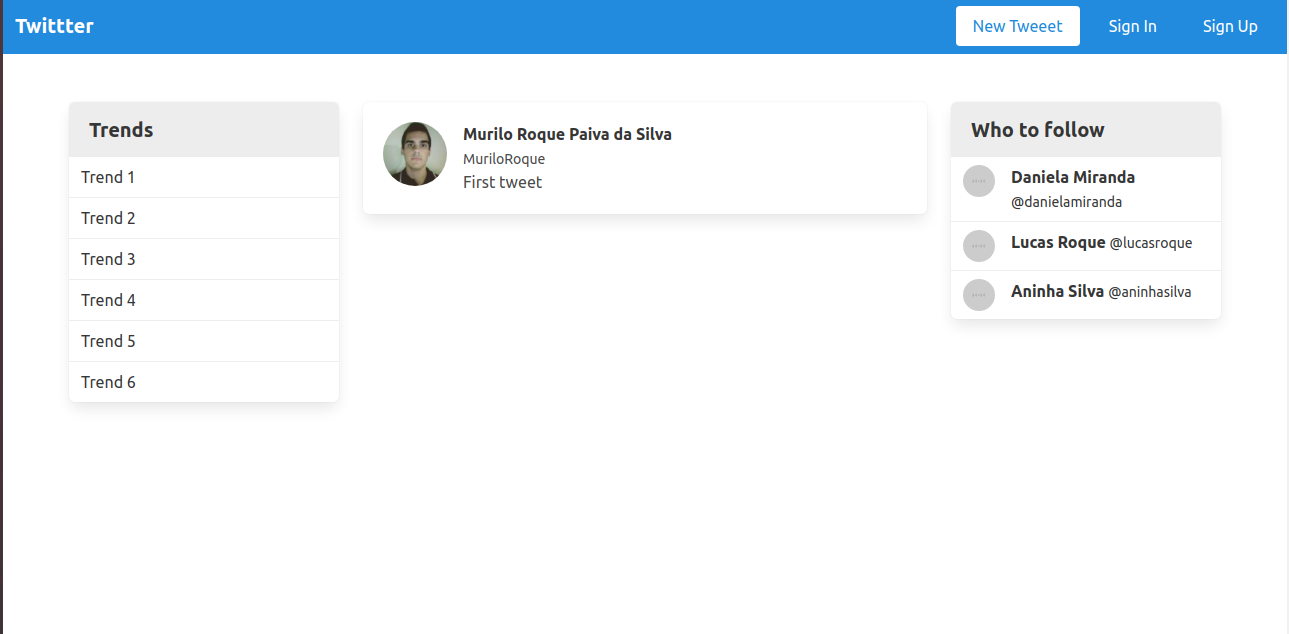
Task: Click the Twittter brand logo
Action: click(x=54, y=26)
